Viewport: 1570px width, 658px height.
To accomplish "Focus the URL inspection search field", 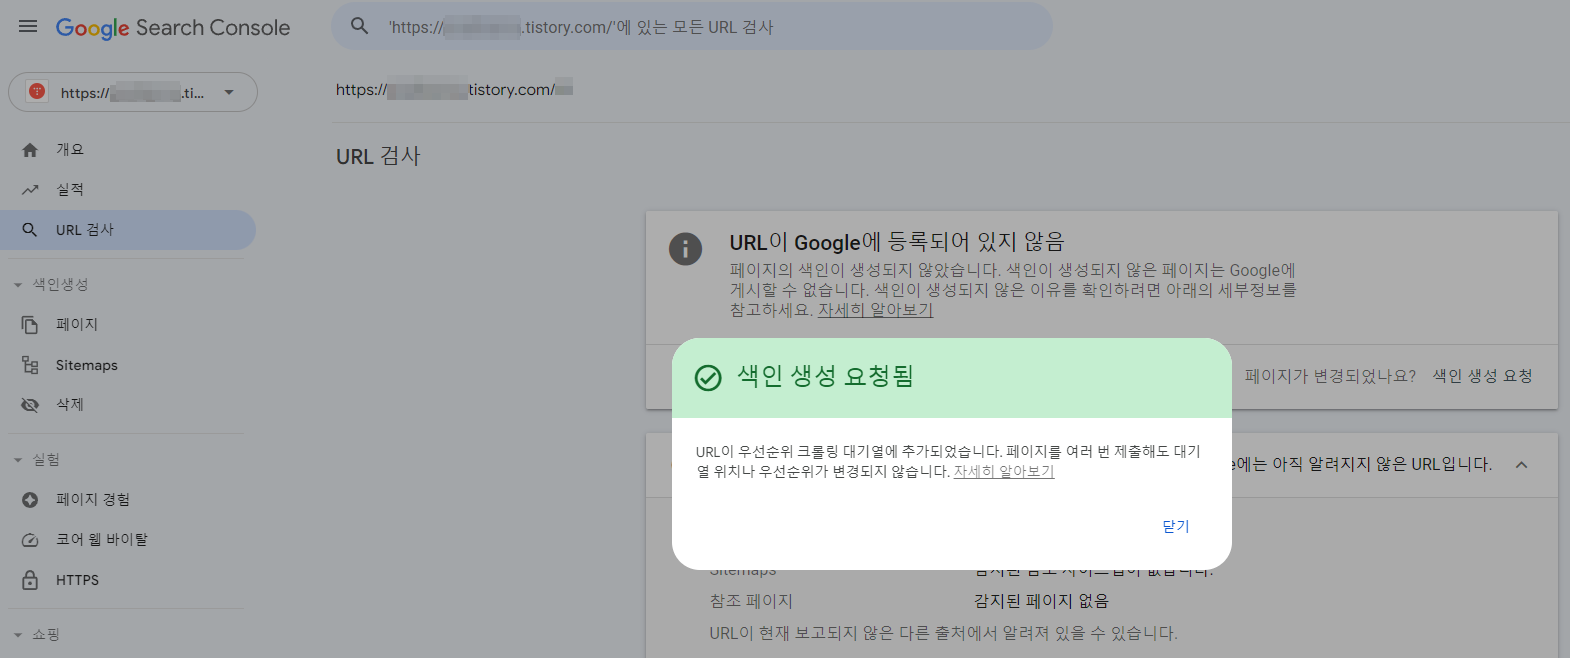I will [x=692, y=26].
